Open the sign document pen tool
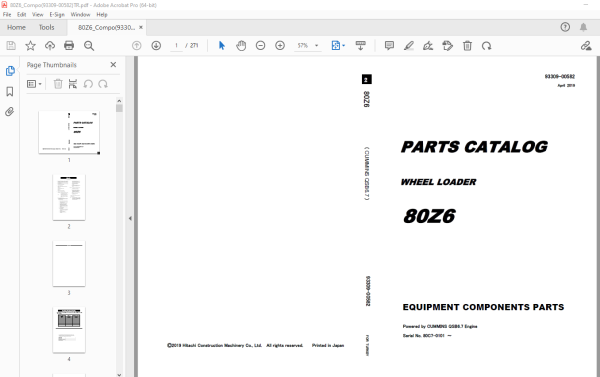 point(428,46)
